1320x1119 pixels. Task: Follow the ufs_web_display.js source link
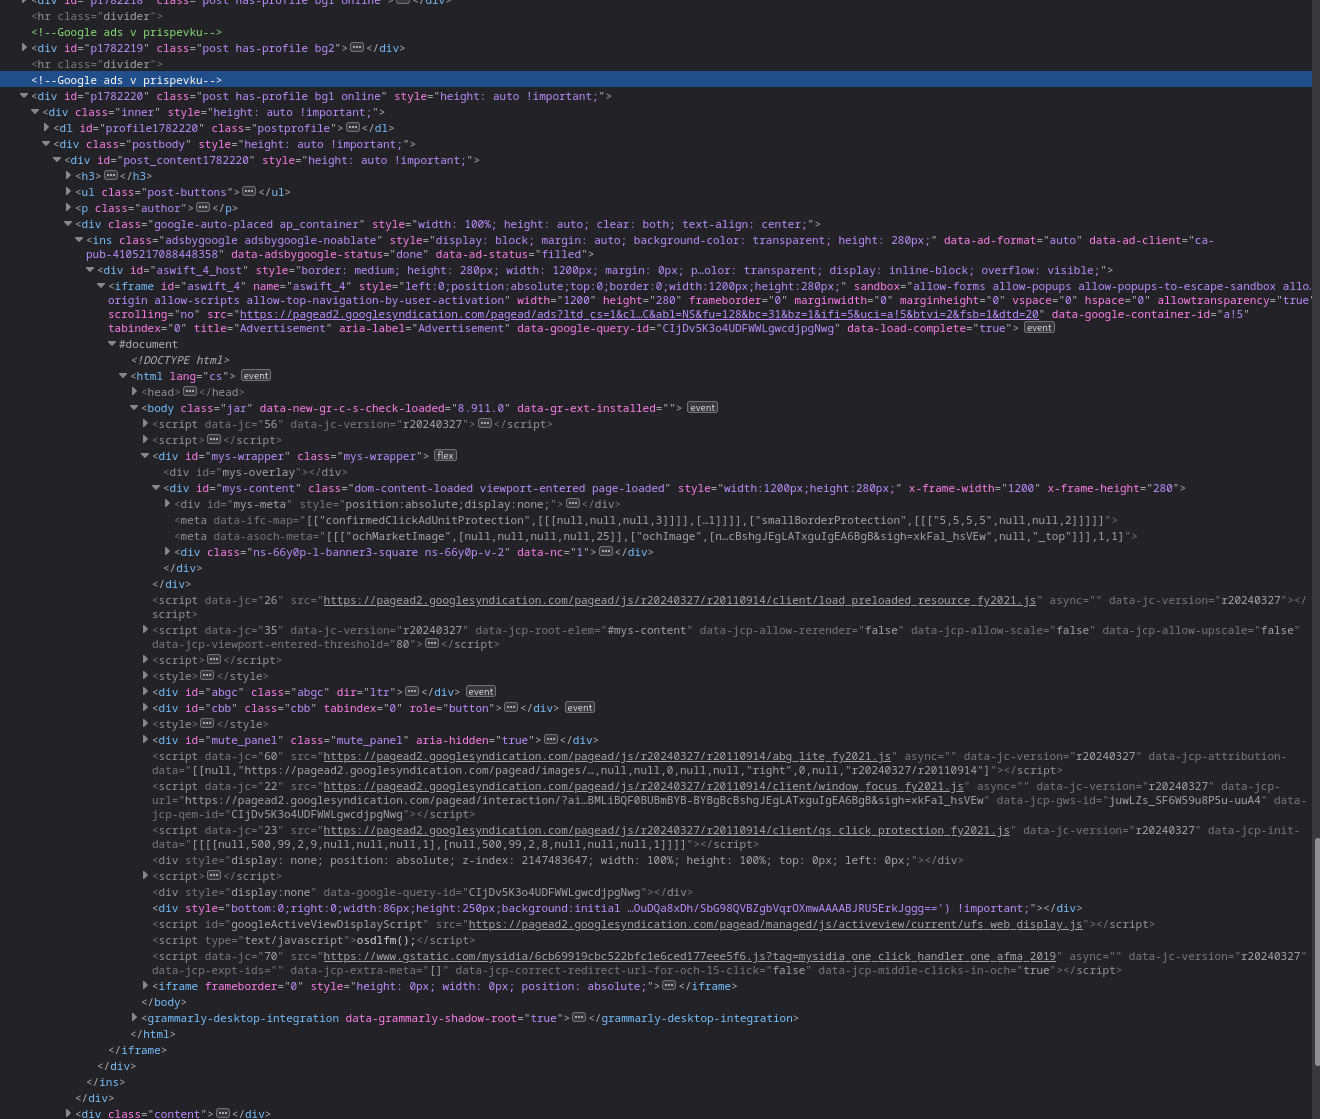click(x=775, y=924)
